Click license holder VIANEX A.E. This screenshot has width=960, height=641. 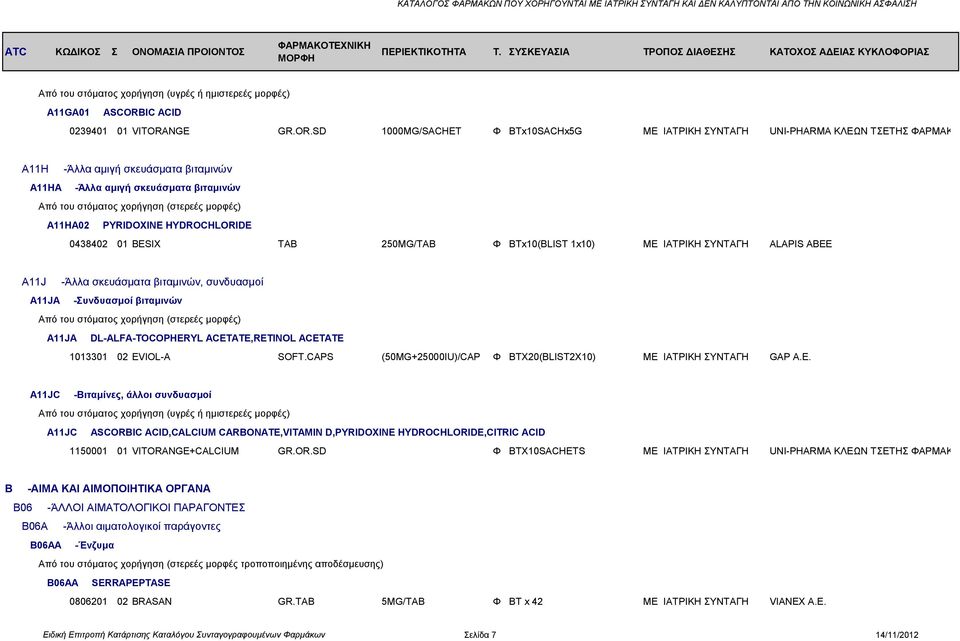pos(797,602)
